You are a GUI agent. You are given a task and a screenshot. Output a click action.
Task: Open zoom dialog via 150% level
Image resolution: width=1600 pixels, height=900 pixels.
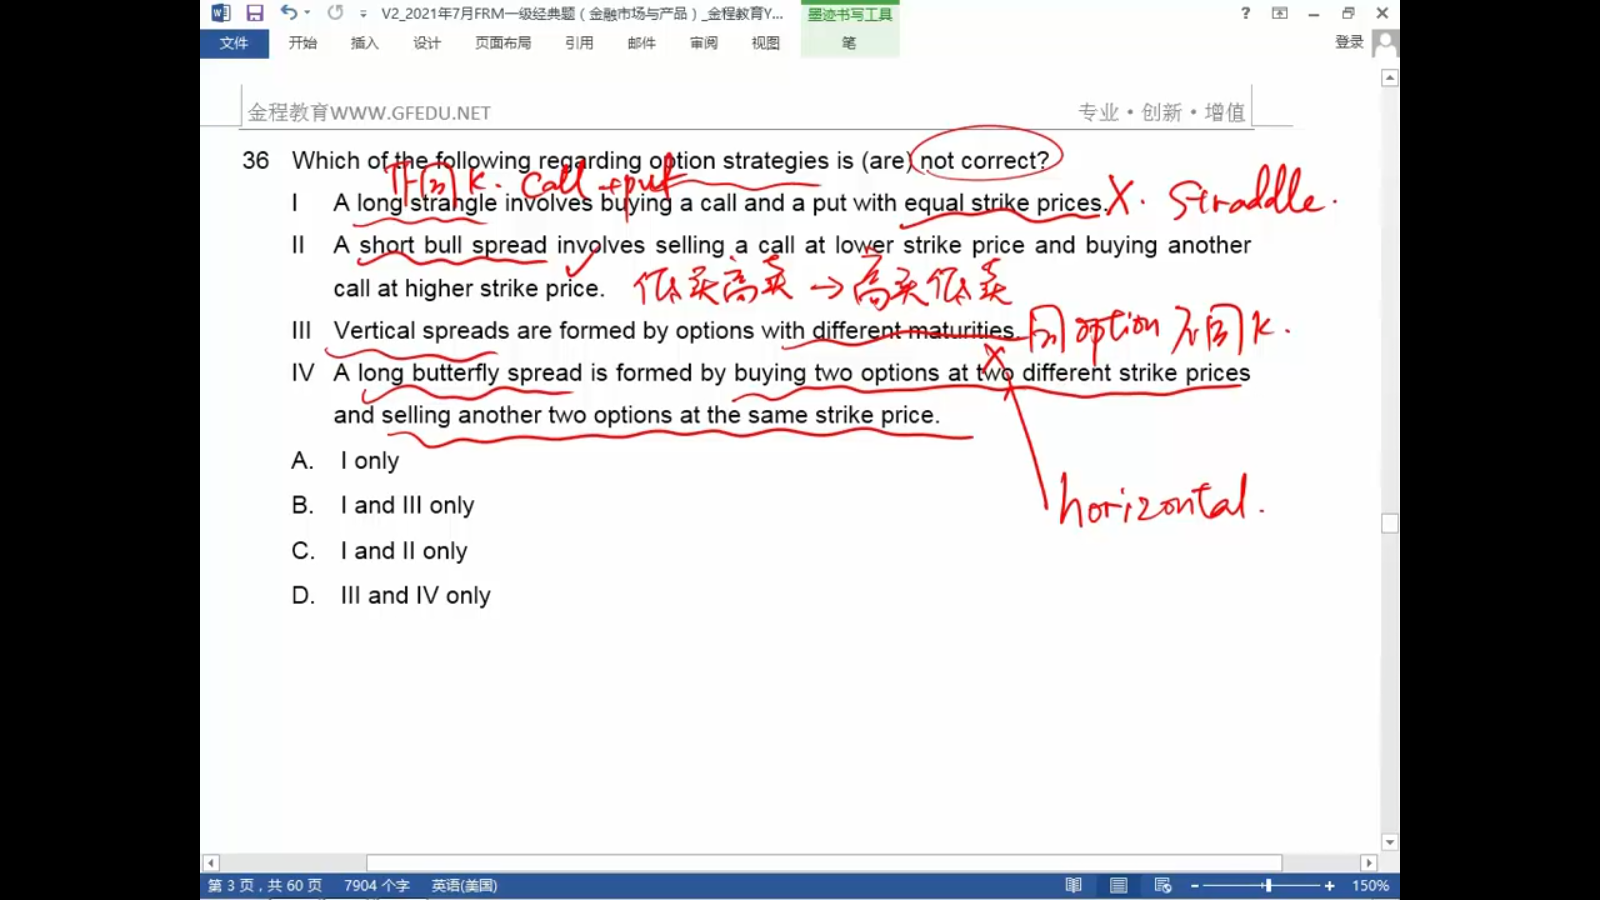pos(1370,886)
